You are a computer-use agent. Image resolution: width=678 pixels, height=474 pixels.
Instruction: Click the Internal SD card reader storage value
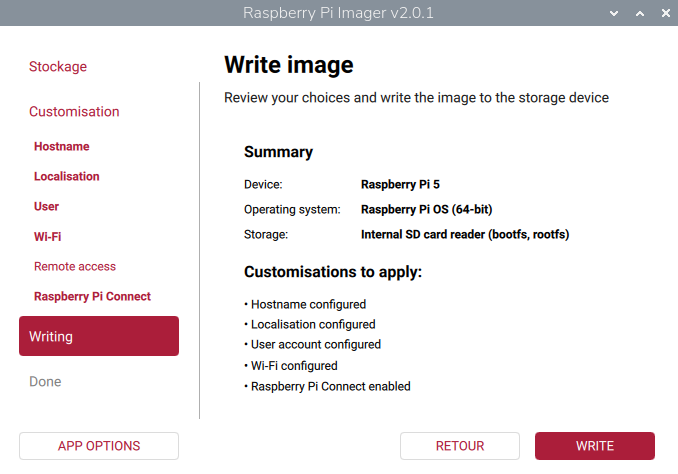click(x=465, y=235)
